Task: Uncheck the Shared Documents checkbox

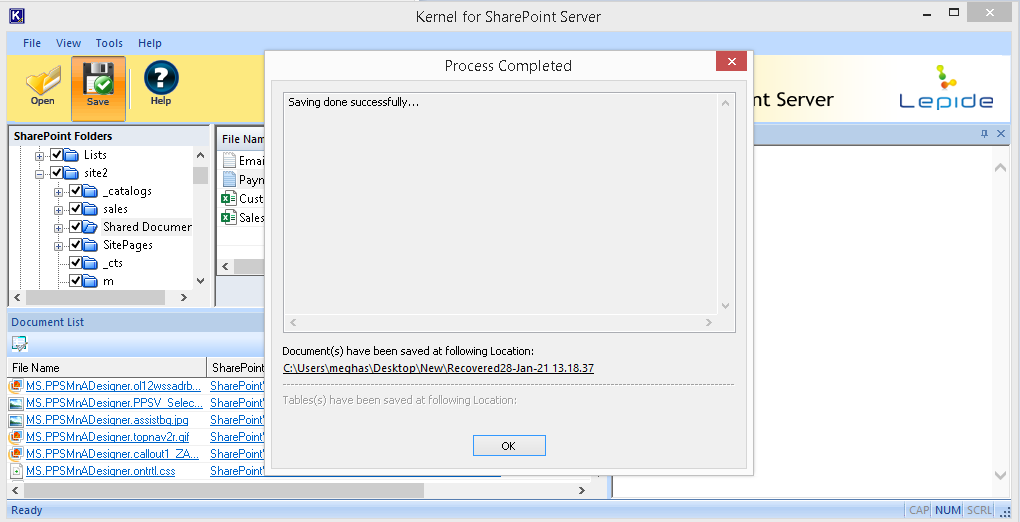Action: coord(75,227)
